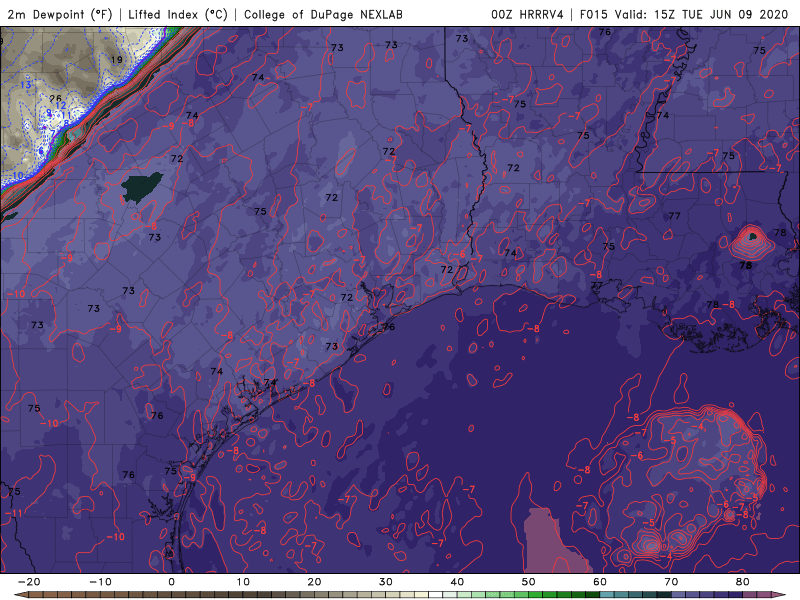
Task: Click the dark green dry patch on the map
Action: point(141,187)
